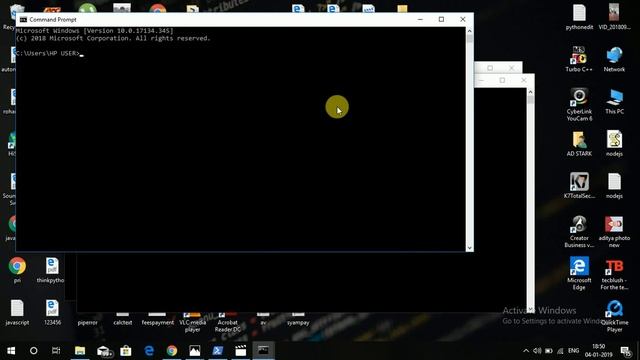Select the feespayment desktop item label
640x360 pixels.
158,322
